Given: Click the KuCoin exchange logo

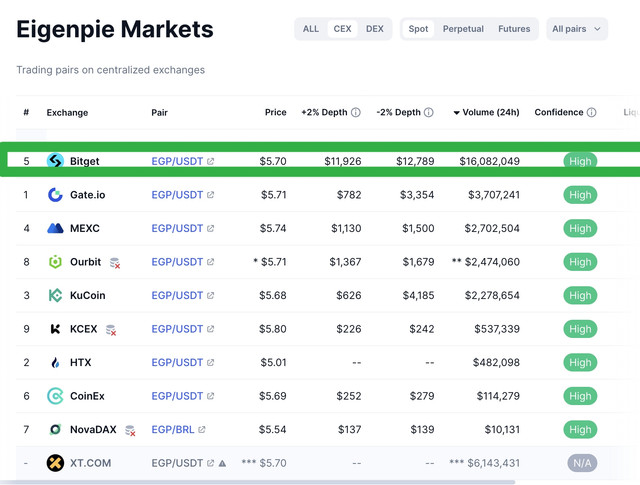Looking at the screenshot, I should click(x=55, y=295).
